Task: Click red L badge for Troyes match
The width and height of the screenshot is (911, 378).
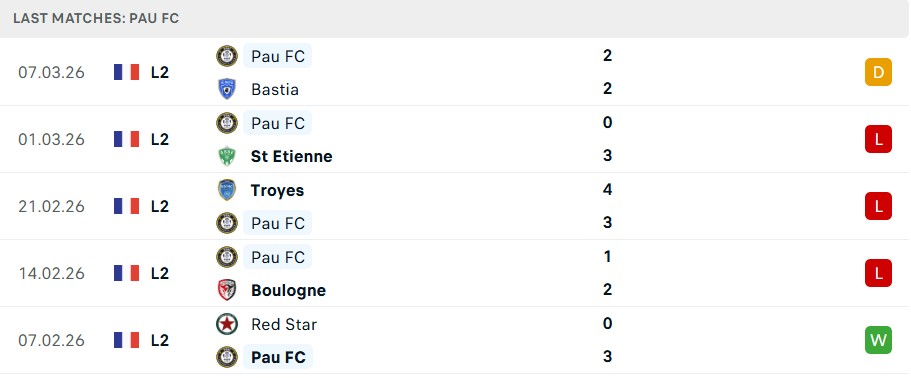Action: click(x=878, y=206)
